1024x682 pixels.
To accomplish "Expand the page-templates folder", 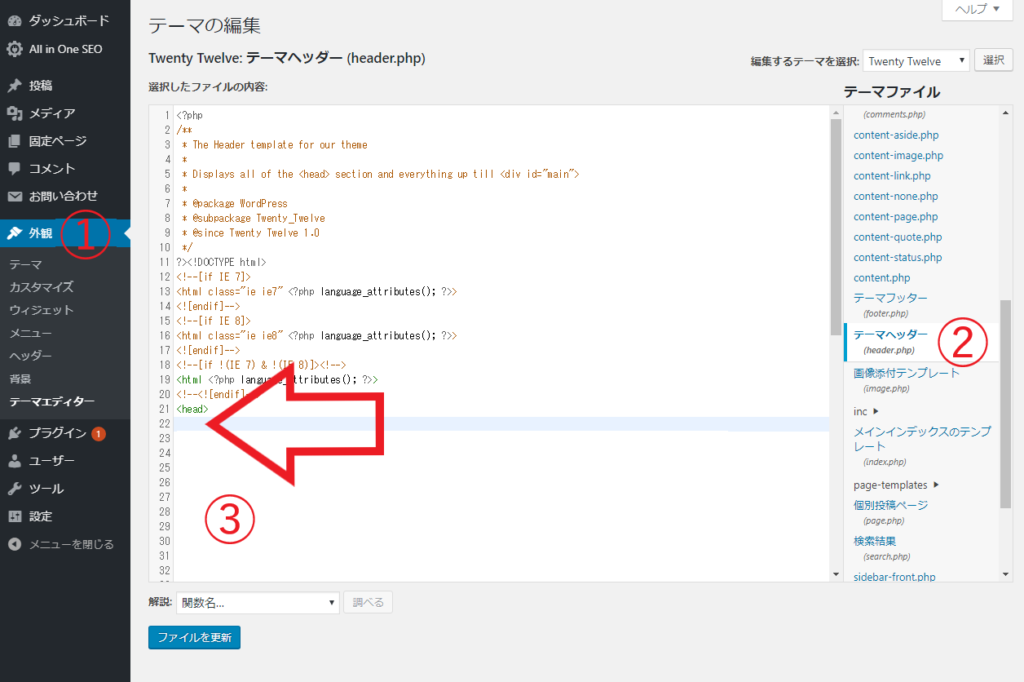I will (x=896, y=485).
